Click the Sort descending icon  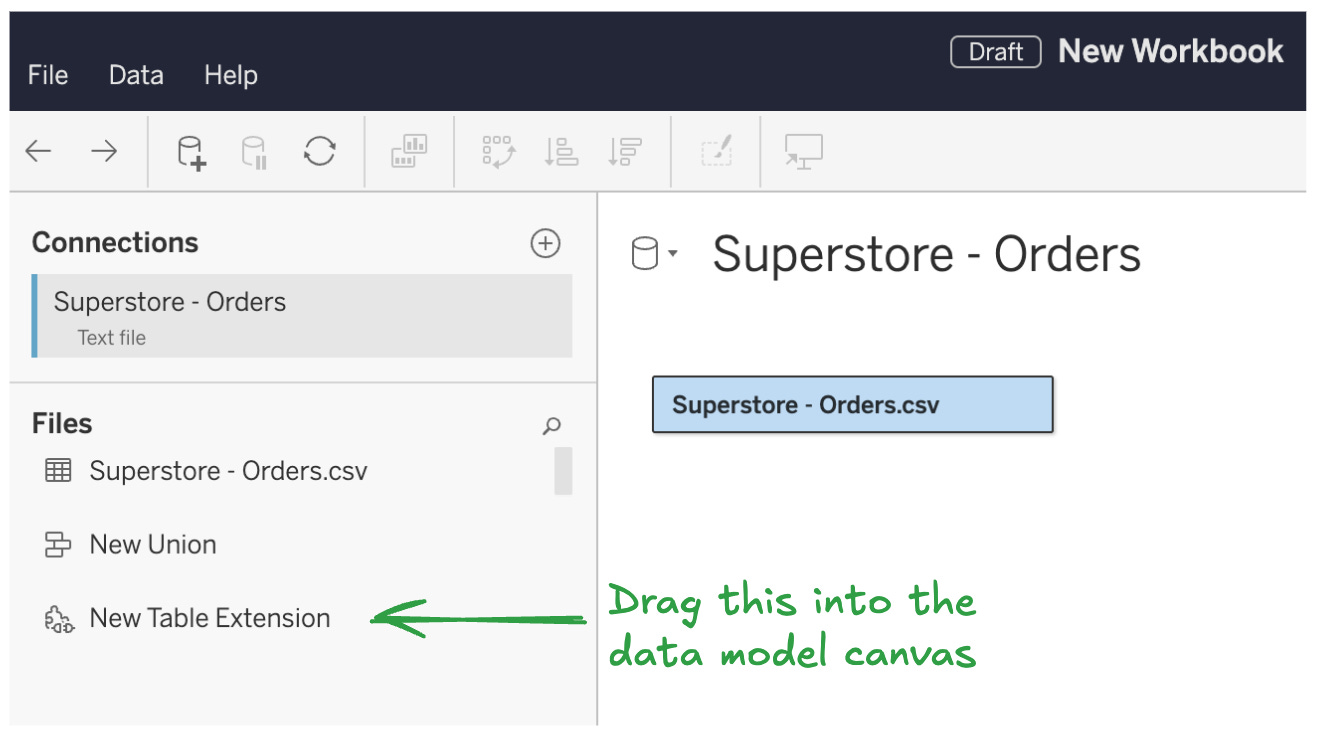pos(625,152)
